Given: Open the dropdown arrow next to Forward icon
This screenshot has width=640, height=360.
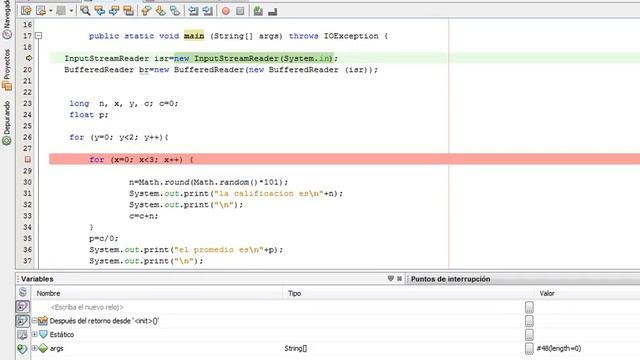Looking at the screenshot, I should pyautogui.click(x=51, y=11).
